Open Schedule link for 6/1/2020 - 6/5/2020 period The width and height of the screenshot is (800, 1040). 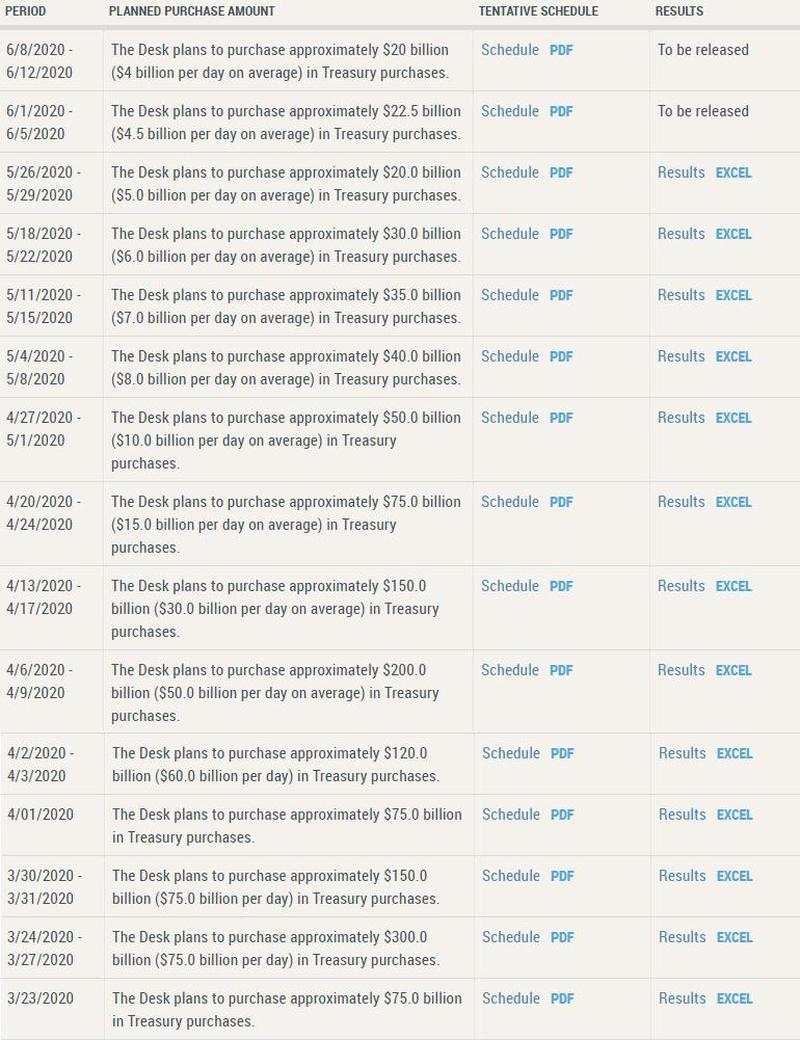click(x=509, y=111)
